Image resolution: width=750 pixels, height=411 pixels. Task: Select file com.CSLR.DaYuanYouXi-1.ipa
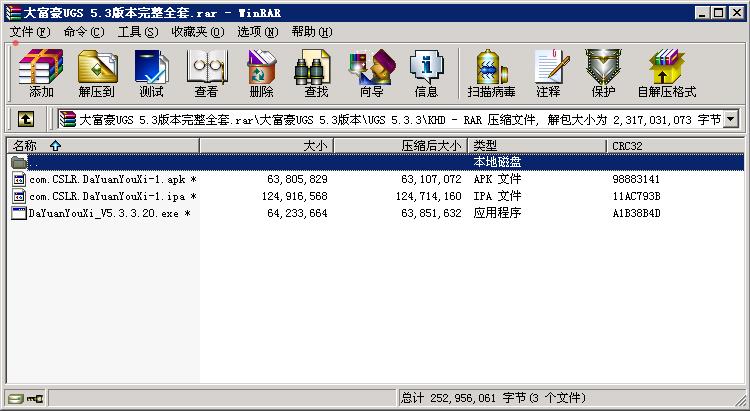click(x=112, y=196)
